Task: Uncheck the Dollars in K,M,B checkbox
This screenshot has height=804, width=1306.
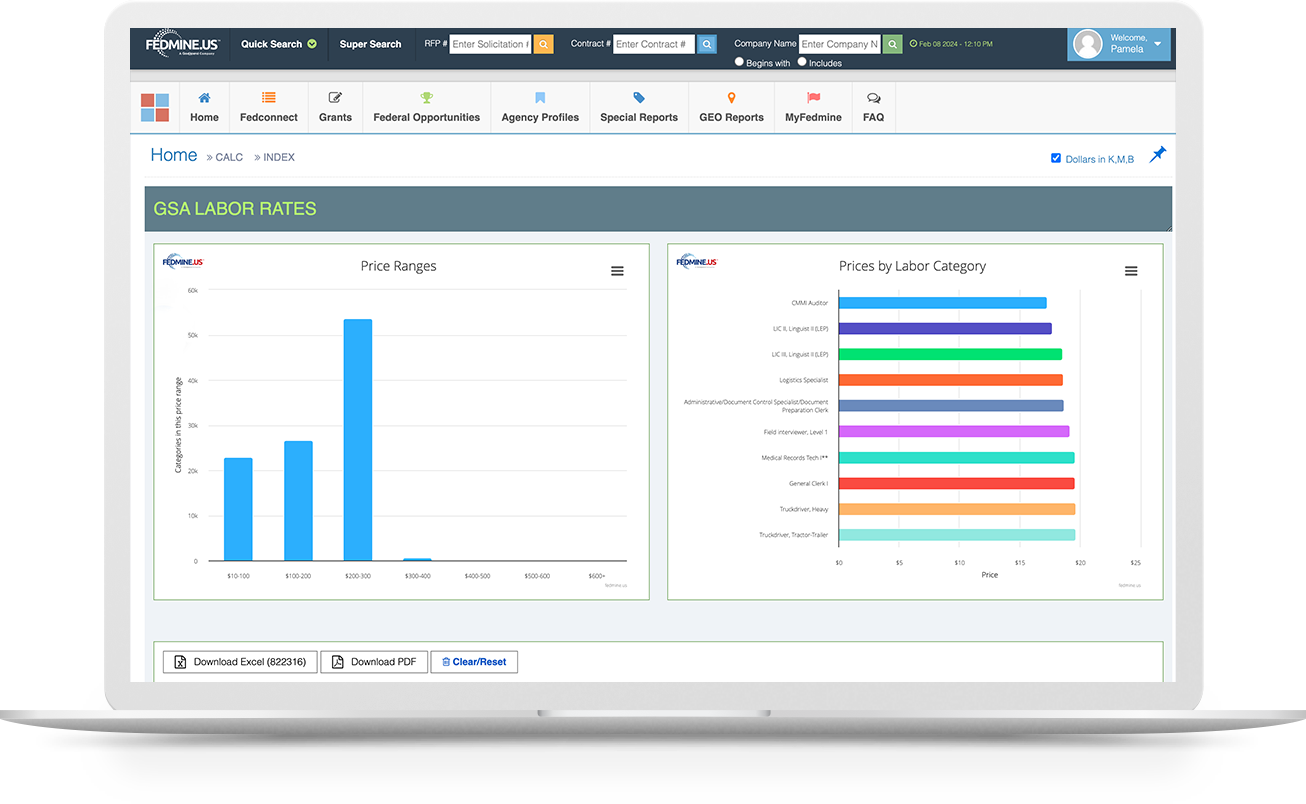Action: [x=1056, y=158]
